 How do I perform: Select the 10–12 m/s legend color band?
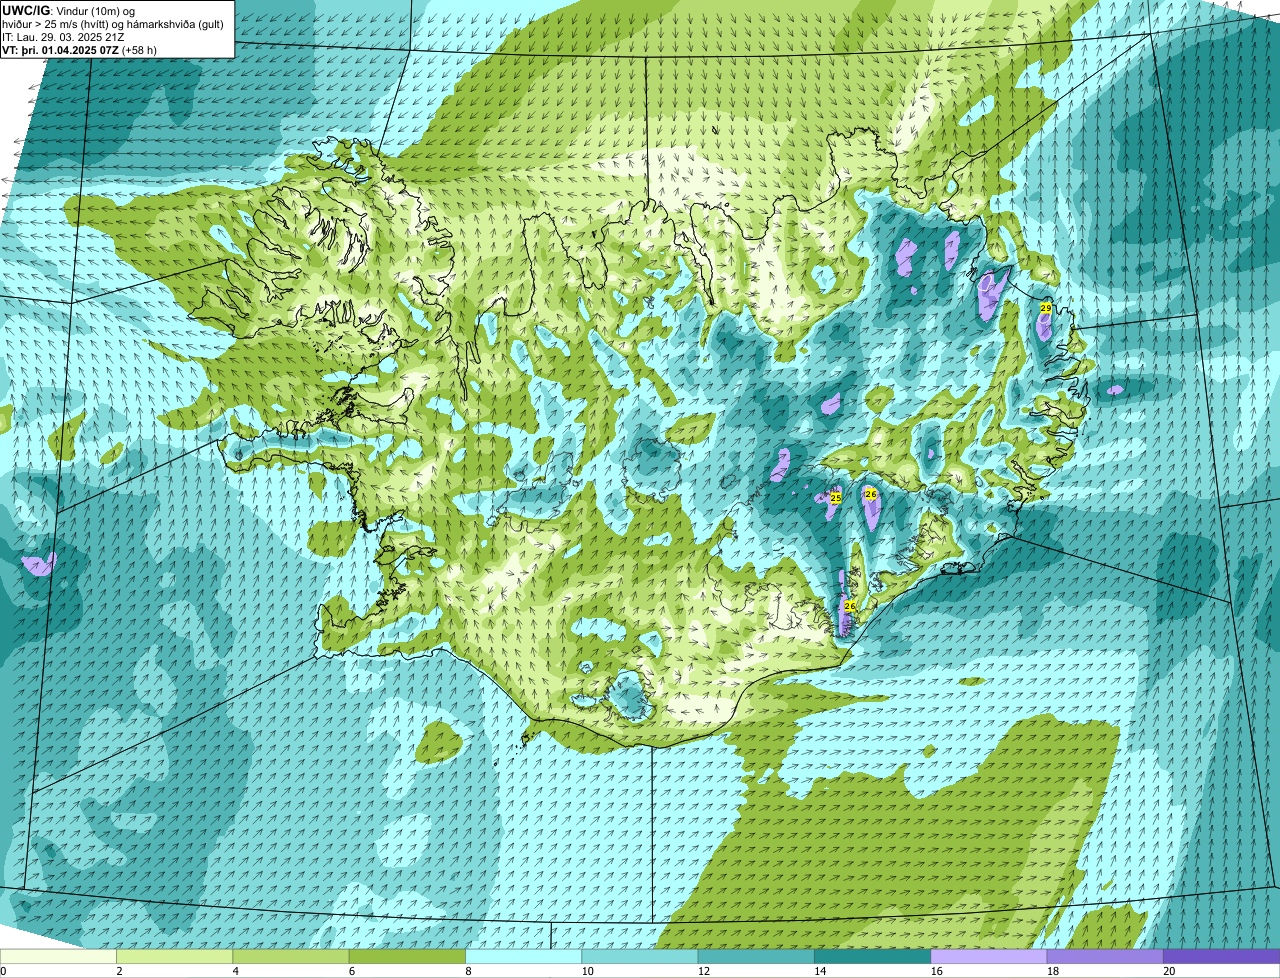(x=640, y=956)
